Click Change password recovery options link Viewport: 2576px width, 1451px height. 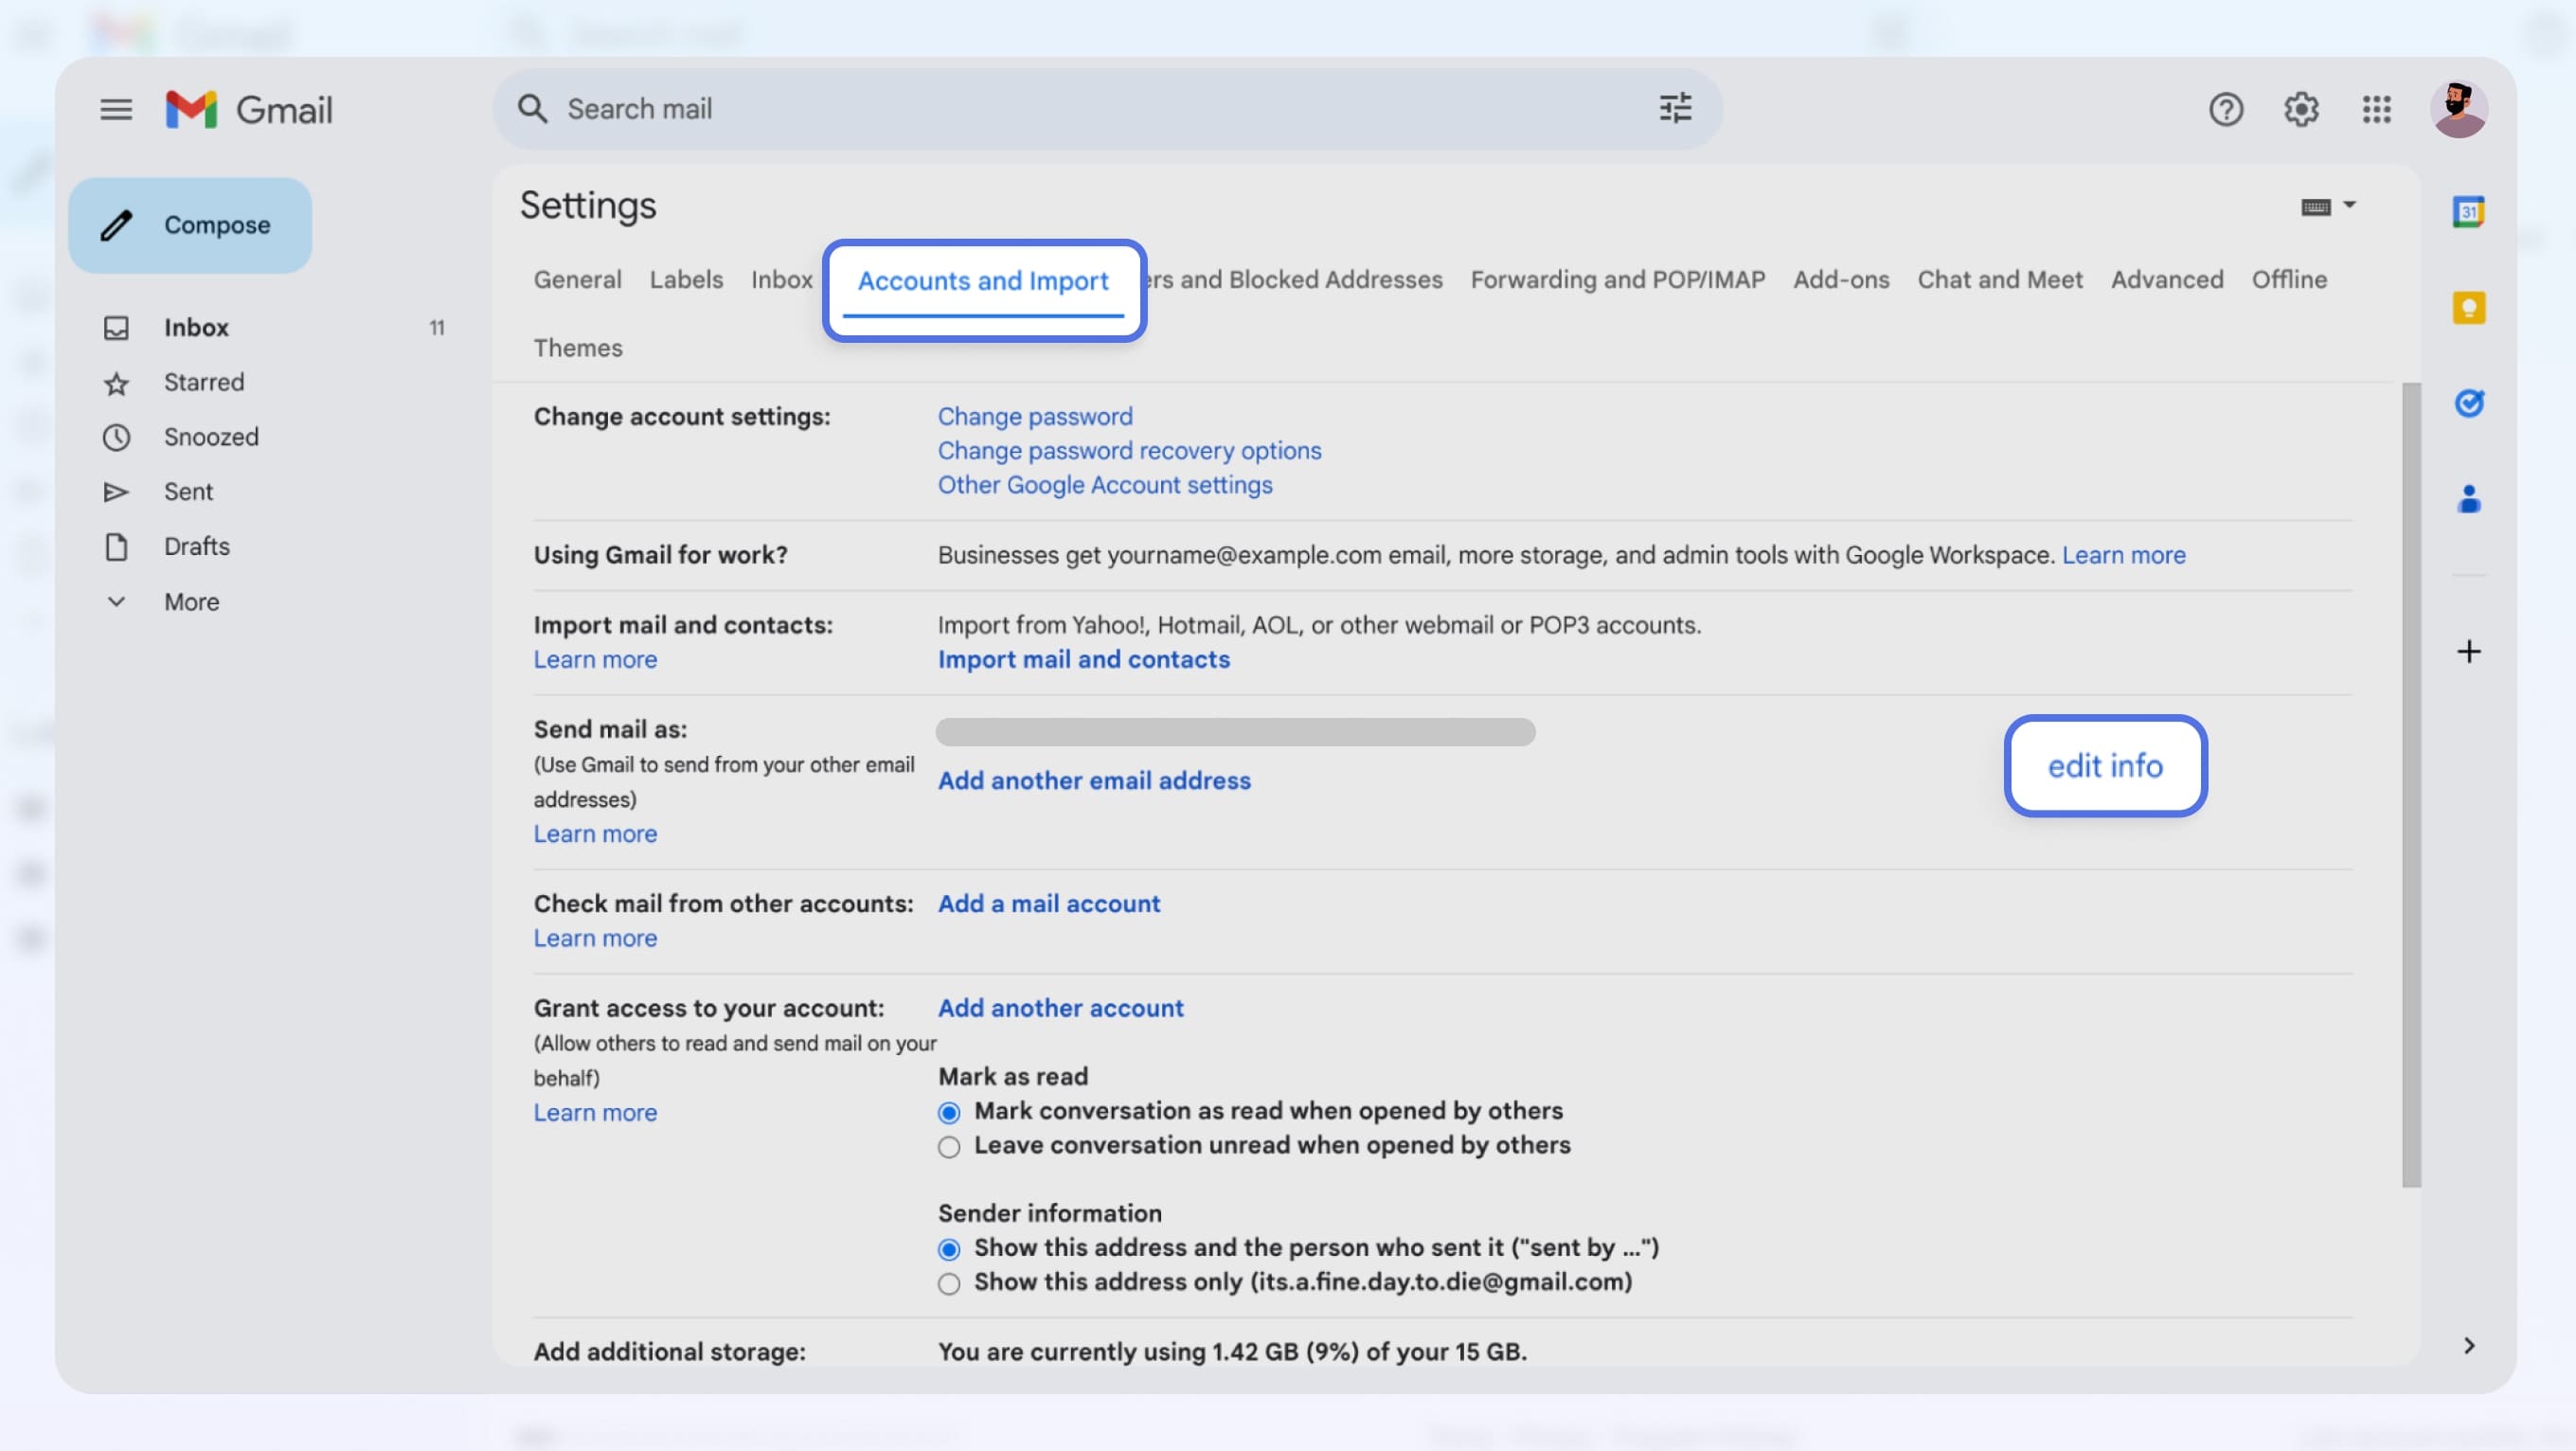tap(1129, 451)
